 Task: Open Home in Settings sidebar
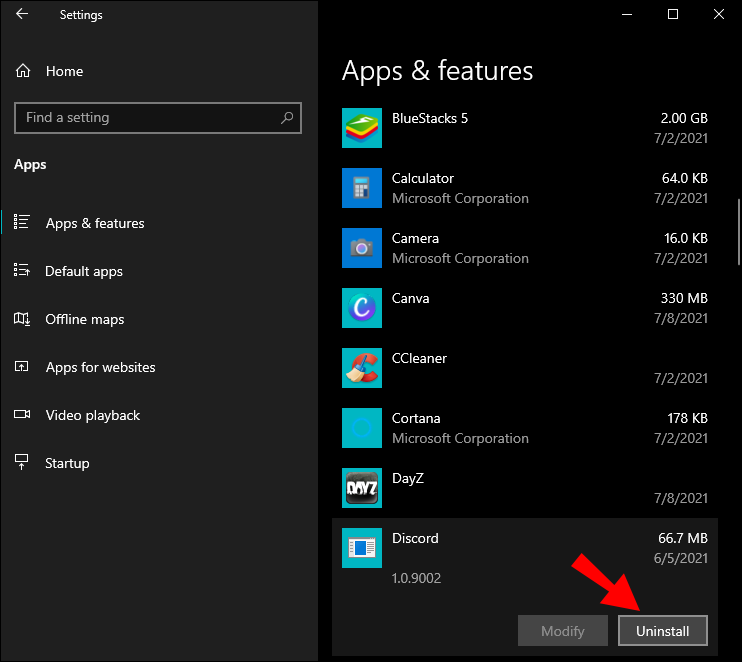click(64, 71)
